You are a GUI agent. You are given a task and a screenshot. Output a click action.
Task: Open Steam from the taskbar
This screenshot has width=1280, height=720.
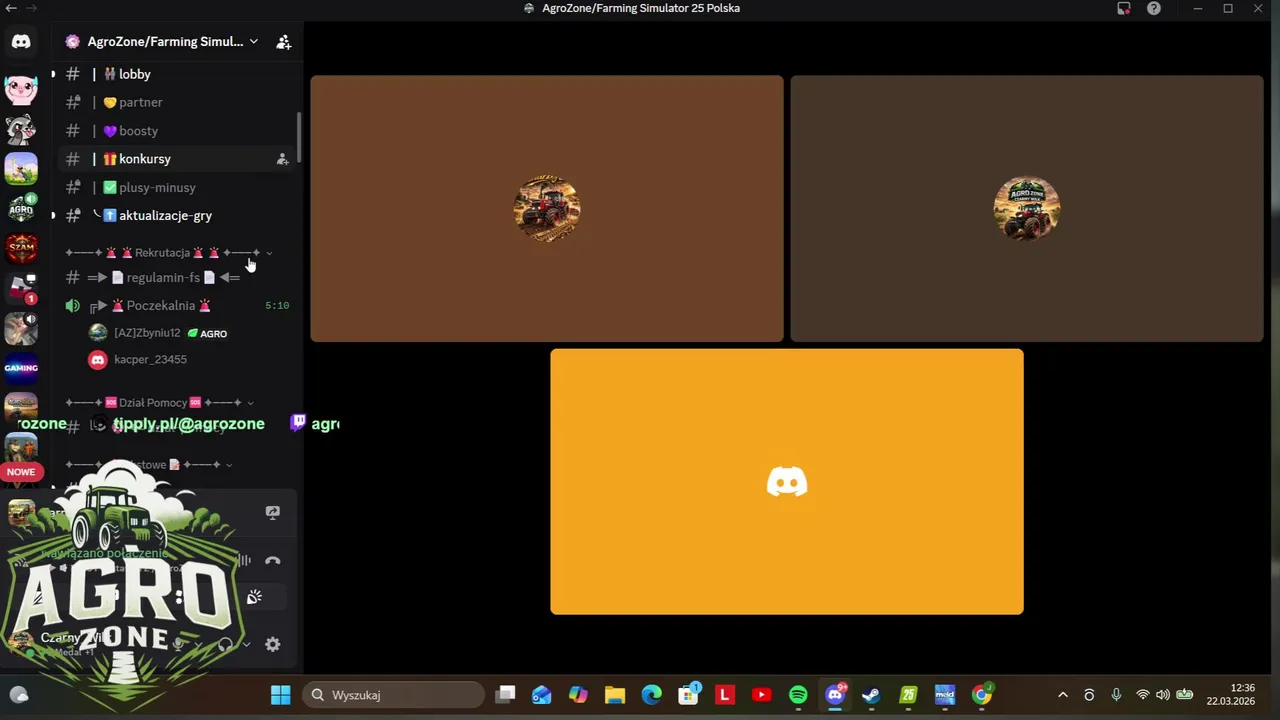871,695
